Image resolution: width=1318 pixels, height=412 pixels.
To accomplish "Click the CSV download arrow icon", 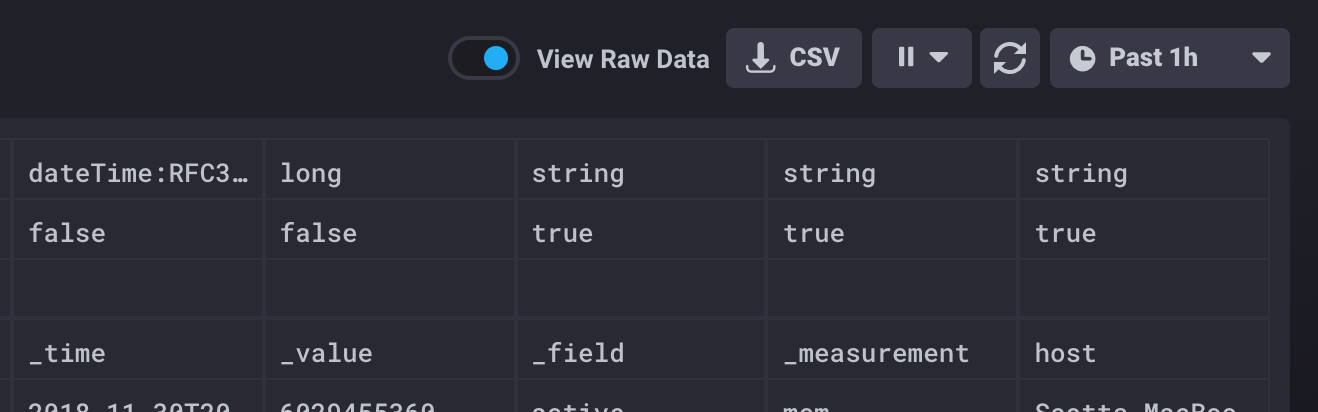I will click(761, 58).
